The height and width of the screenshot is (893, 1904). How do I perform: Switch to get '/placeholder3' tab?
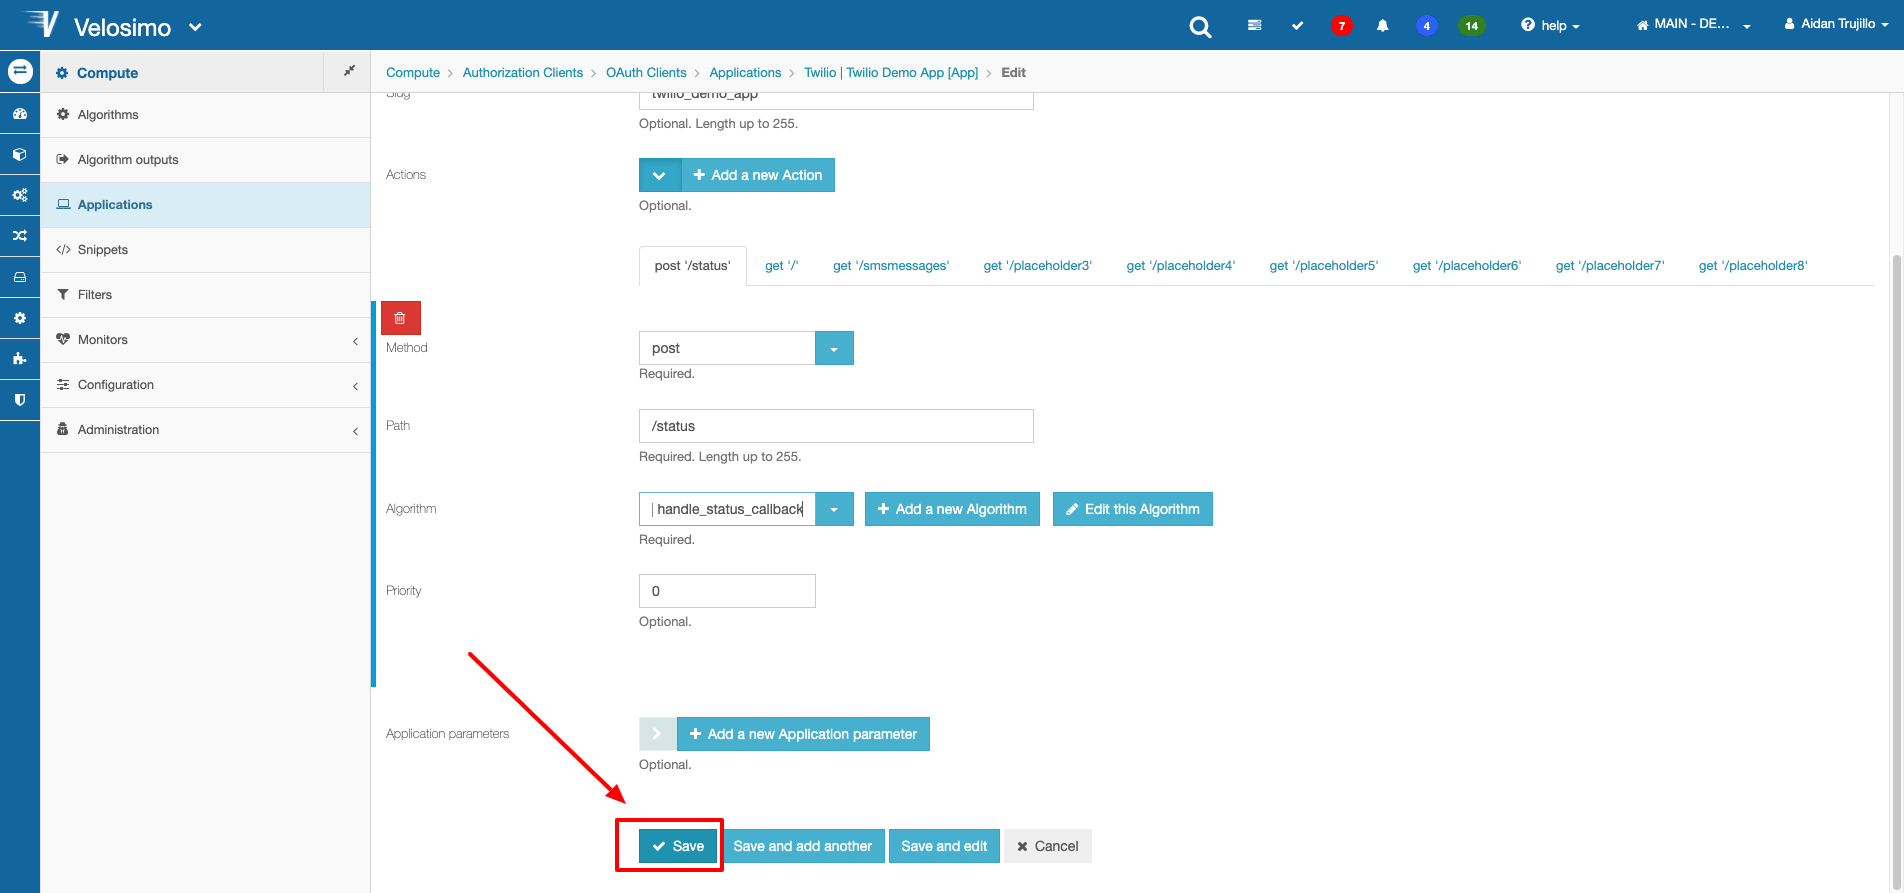tap(1038, 266)
